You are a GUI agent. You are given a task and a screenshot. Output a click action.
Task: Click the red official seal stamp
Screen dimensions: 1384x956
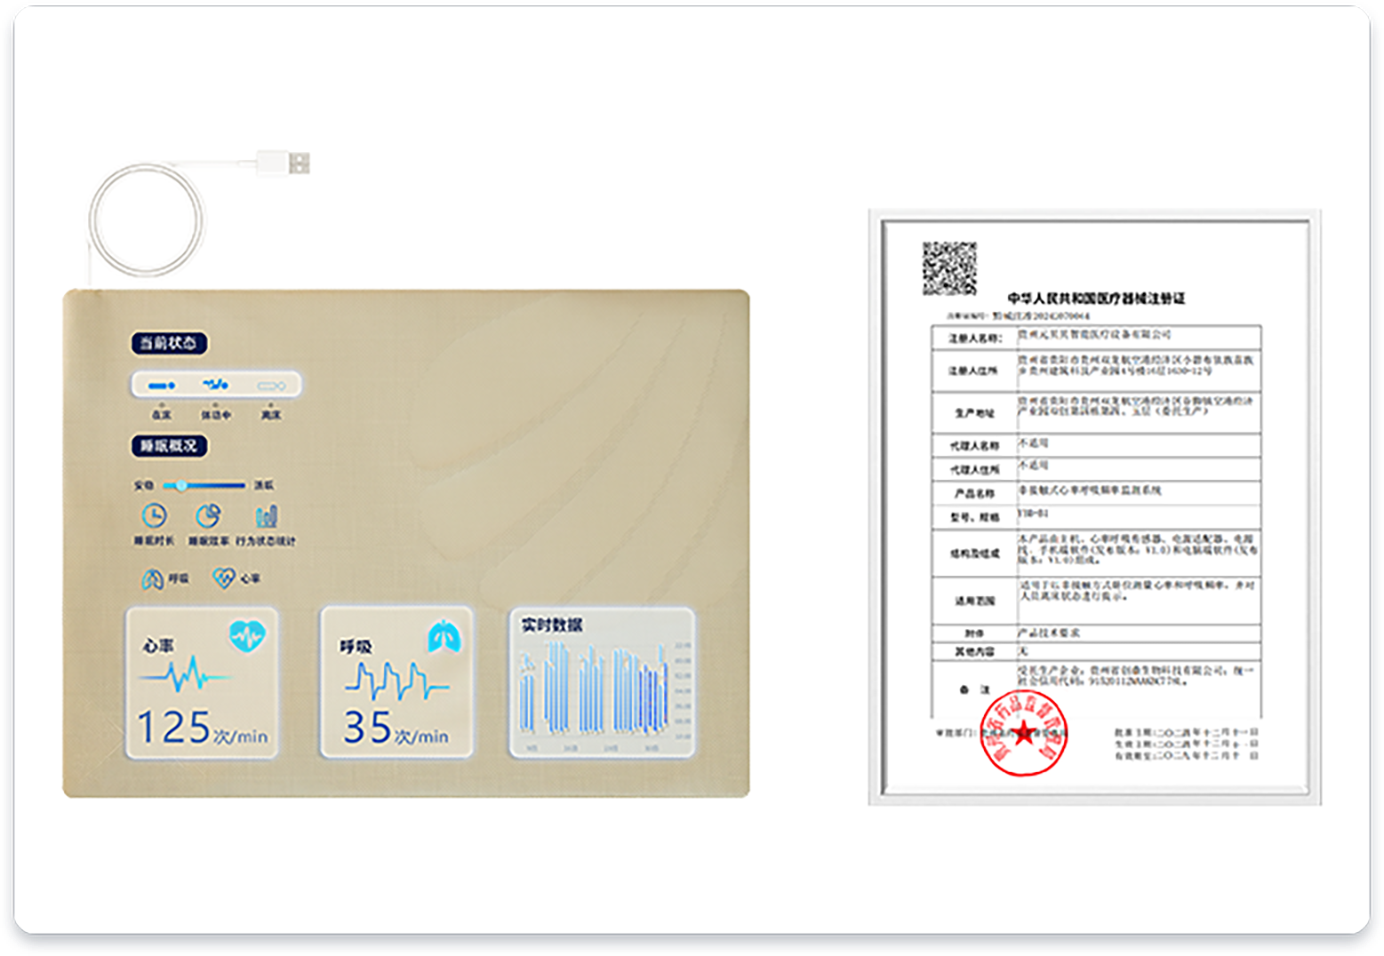(1023, 734)
